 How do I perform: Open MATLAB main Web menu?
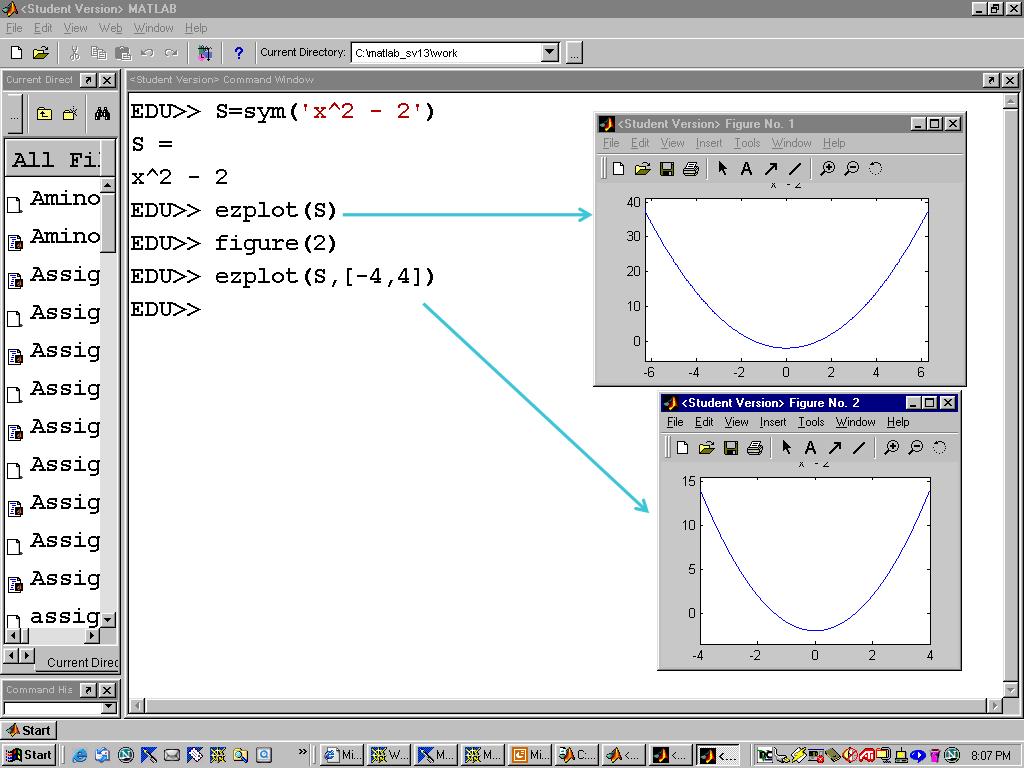(x=110, y=28)
